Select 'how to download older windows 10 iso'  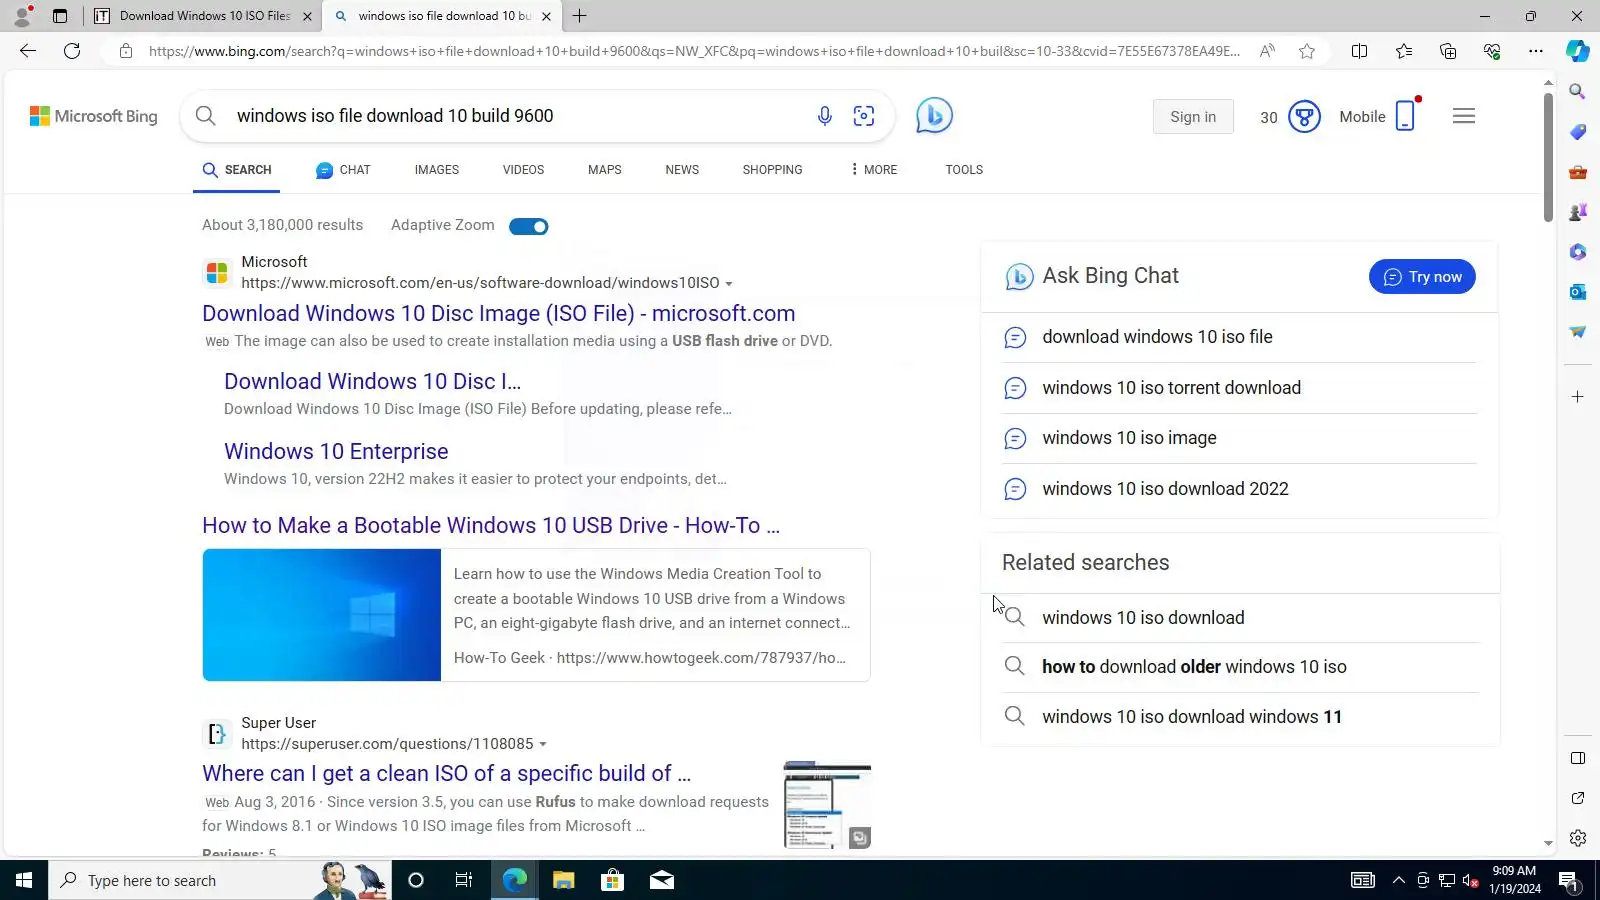tap(1194, 667)
